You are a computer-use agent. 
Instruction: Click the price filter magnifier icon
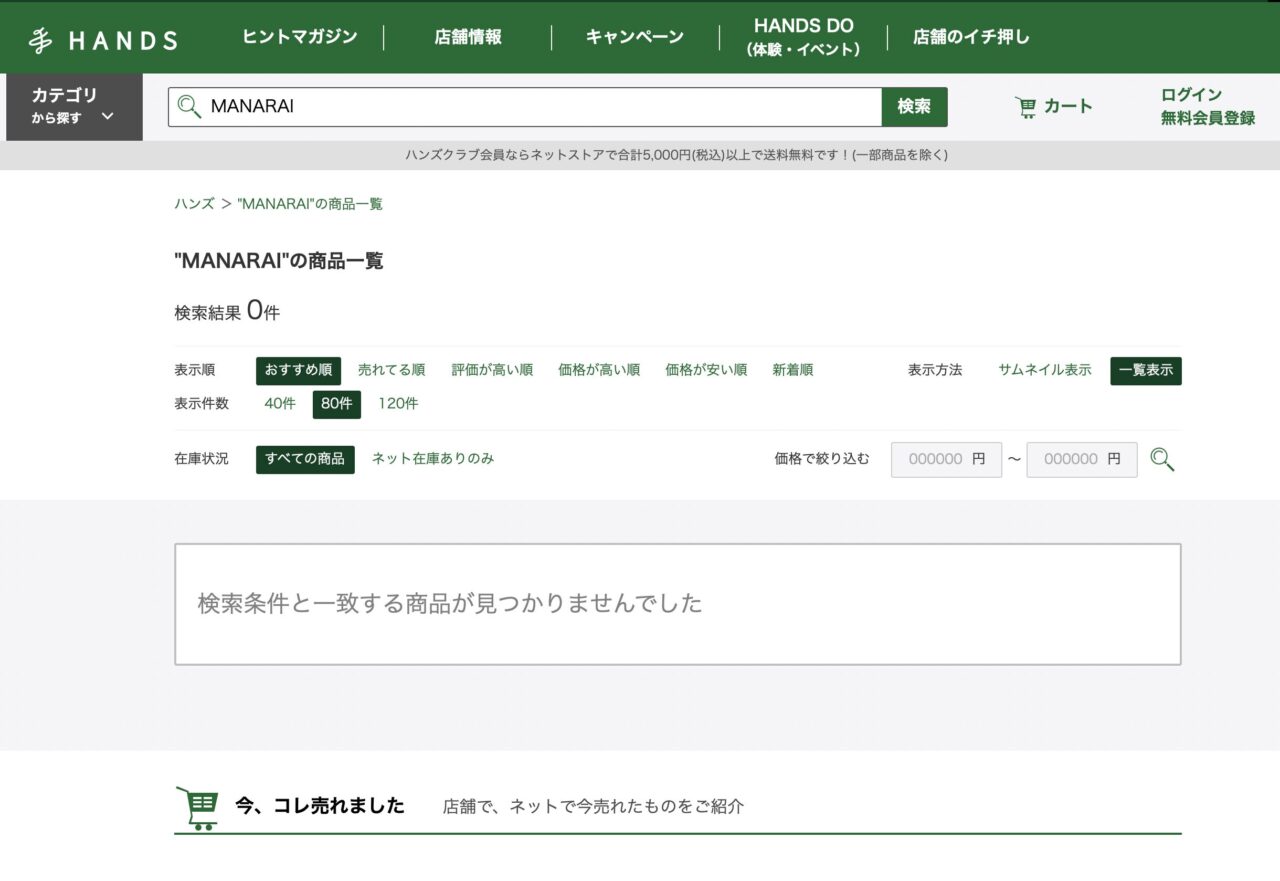1162,460
